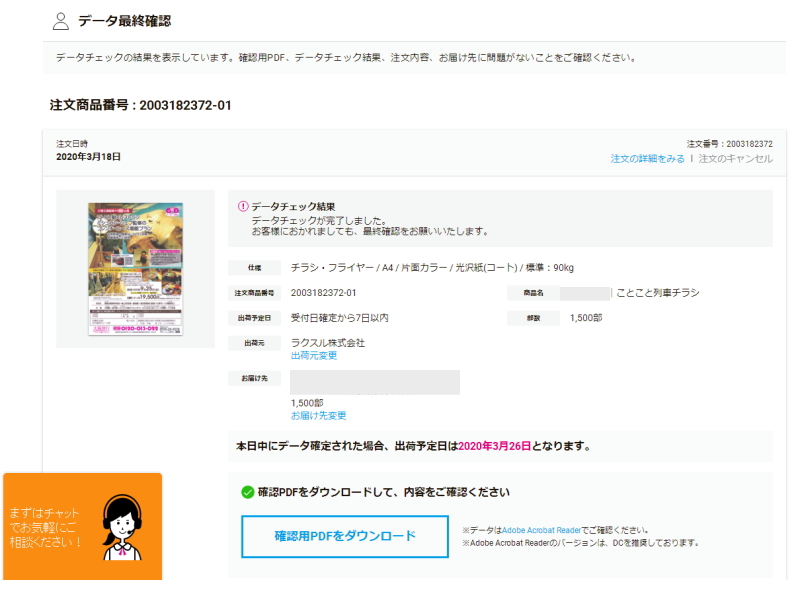Open the flyer preview thumbnail
Viewport: 800px width, 600px height.
click(x=135, y=269)
